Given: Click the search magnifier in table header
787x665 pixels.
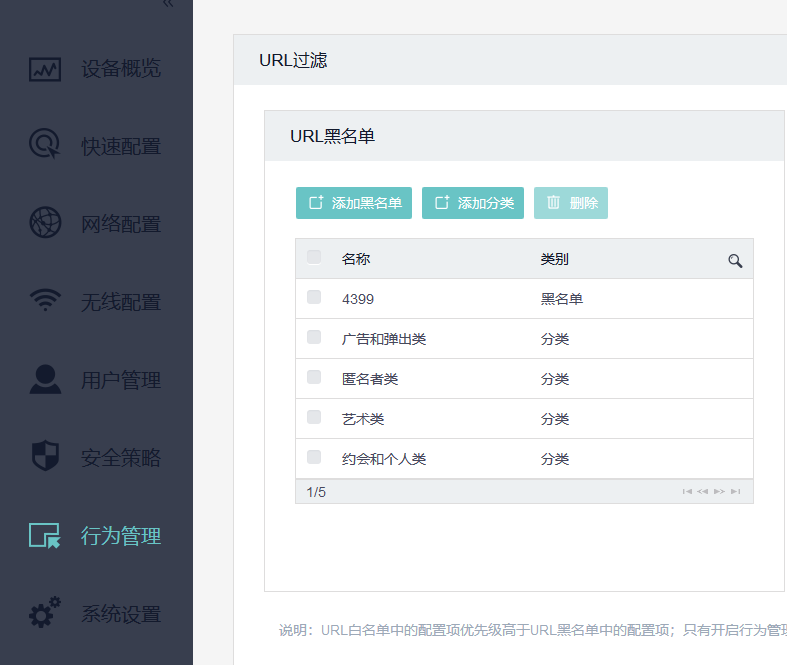Looking at the screenshot, I should [735, 260].
